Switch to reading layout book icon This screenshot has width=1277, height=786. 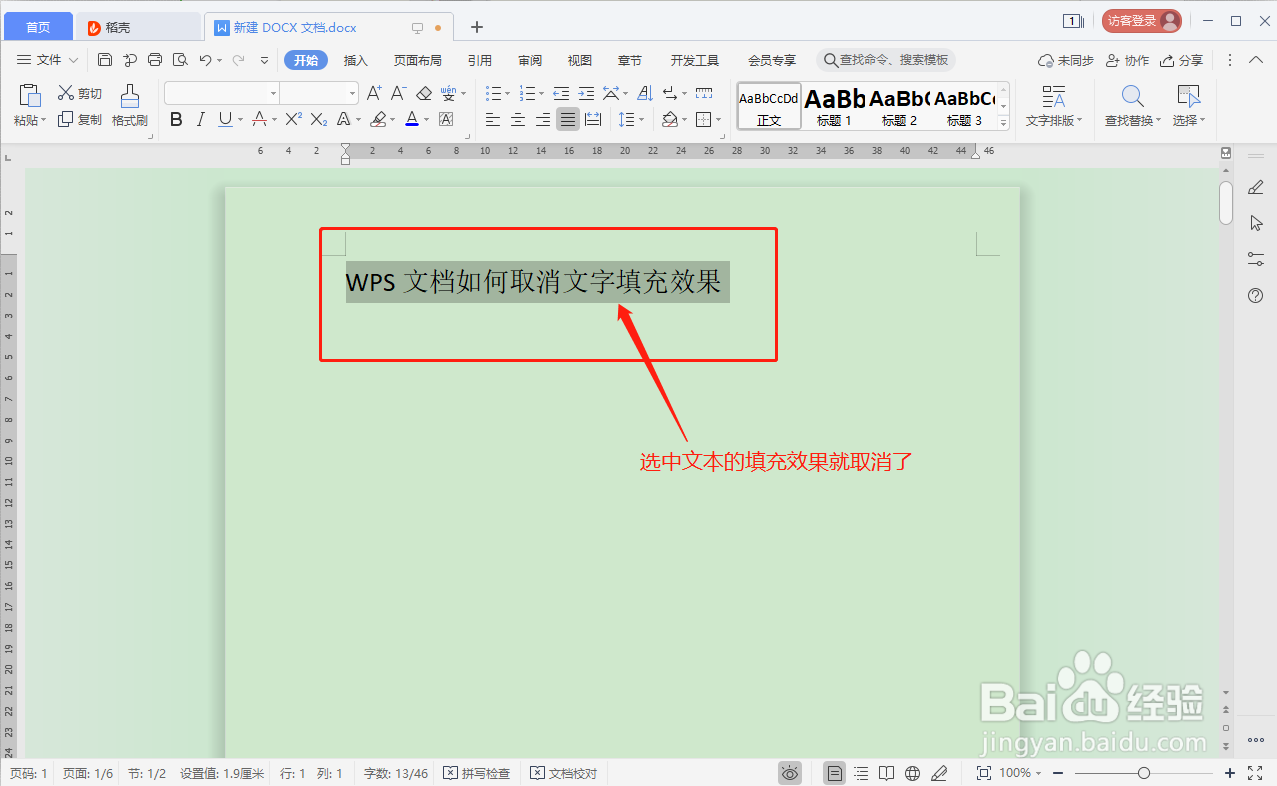(886, 773)
